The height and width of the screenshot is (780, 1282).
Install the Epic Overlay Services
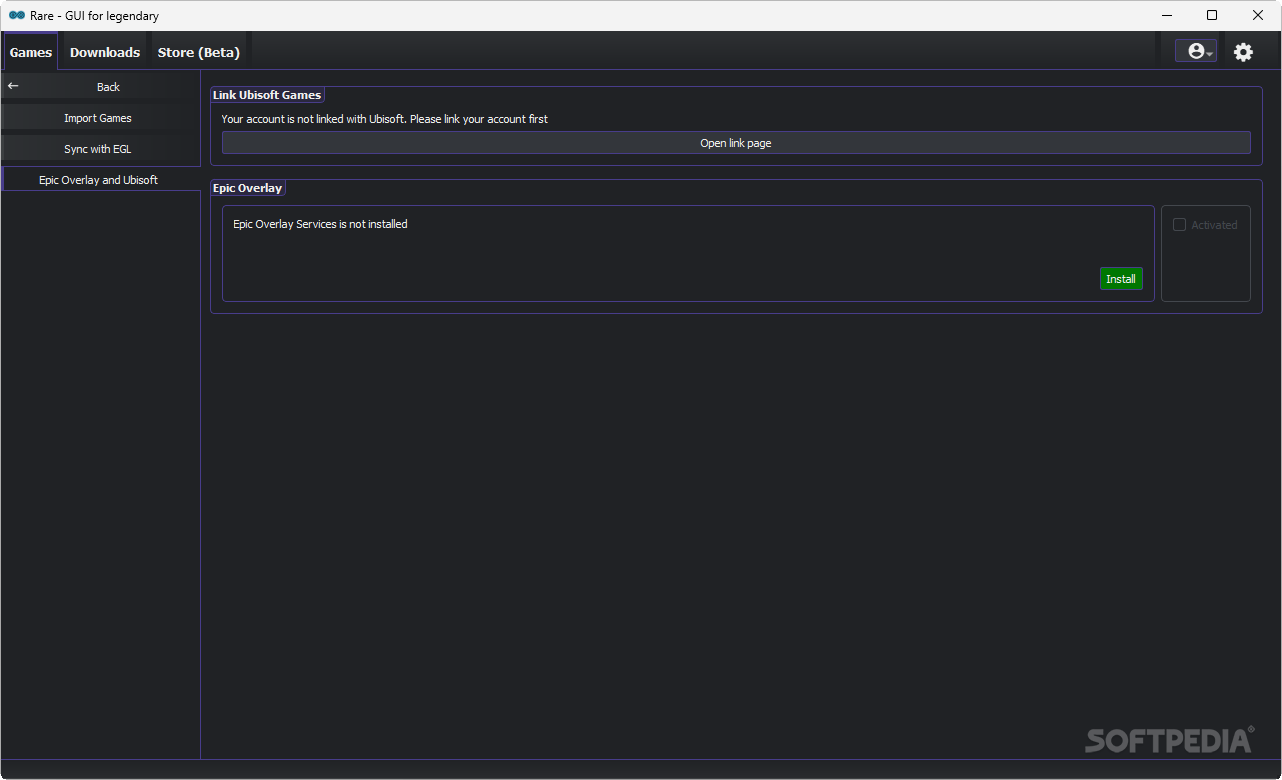coord(1121,279)
